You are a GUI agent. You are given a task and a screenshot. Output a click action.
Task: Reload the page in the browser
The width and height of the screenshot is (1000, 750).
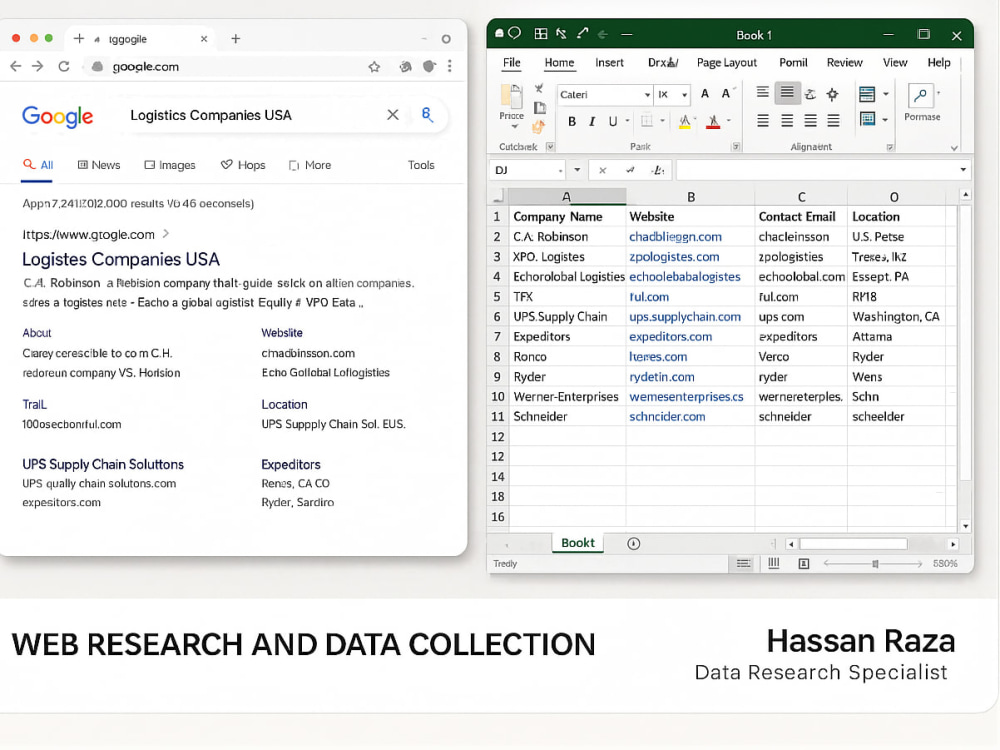coord(64,66)
